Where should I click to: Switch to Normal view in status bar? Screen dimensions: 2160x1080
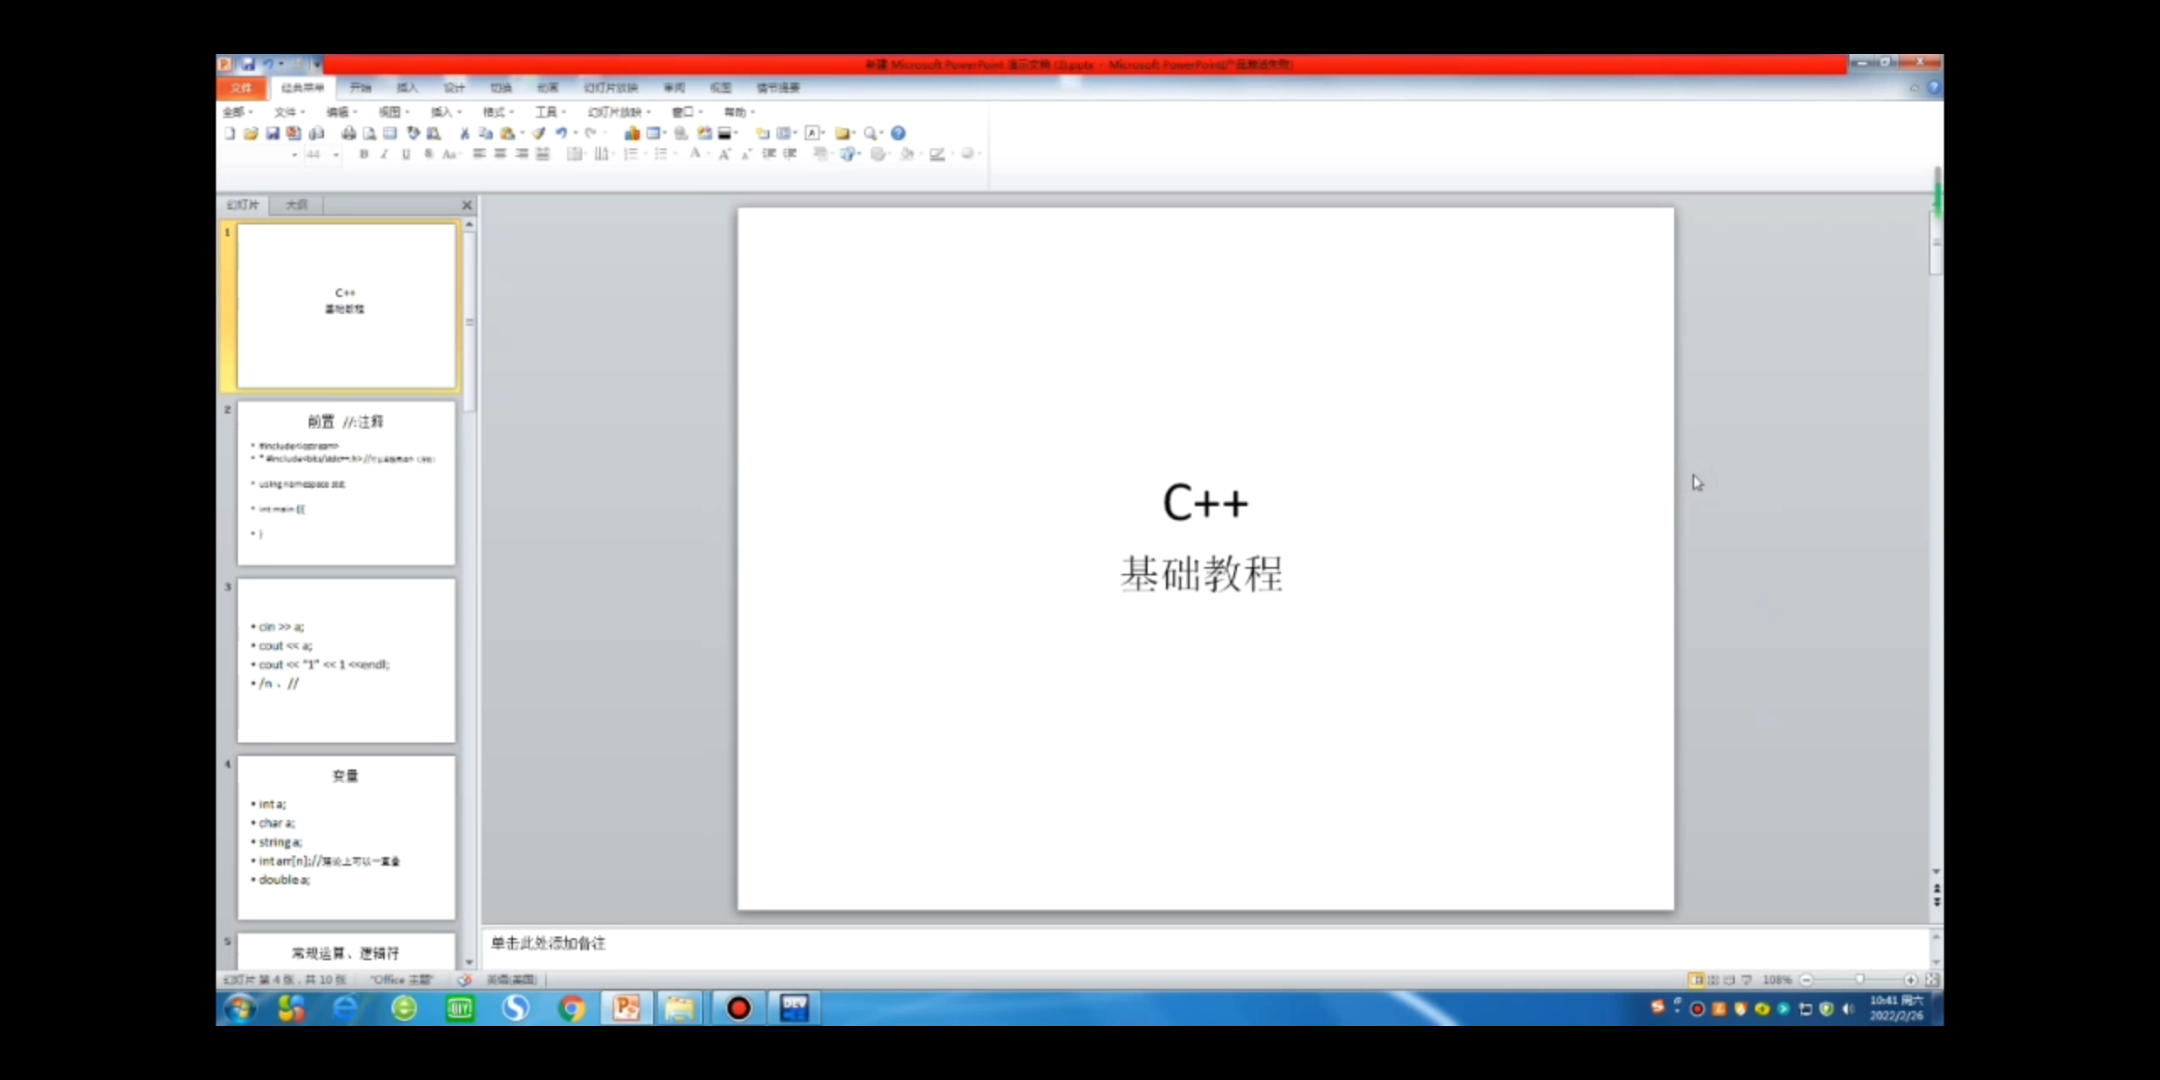(1696, 980)
